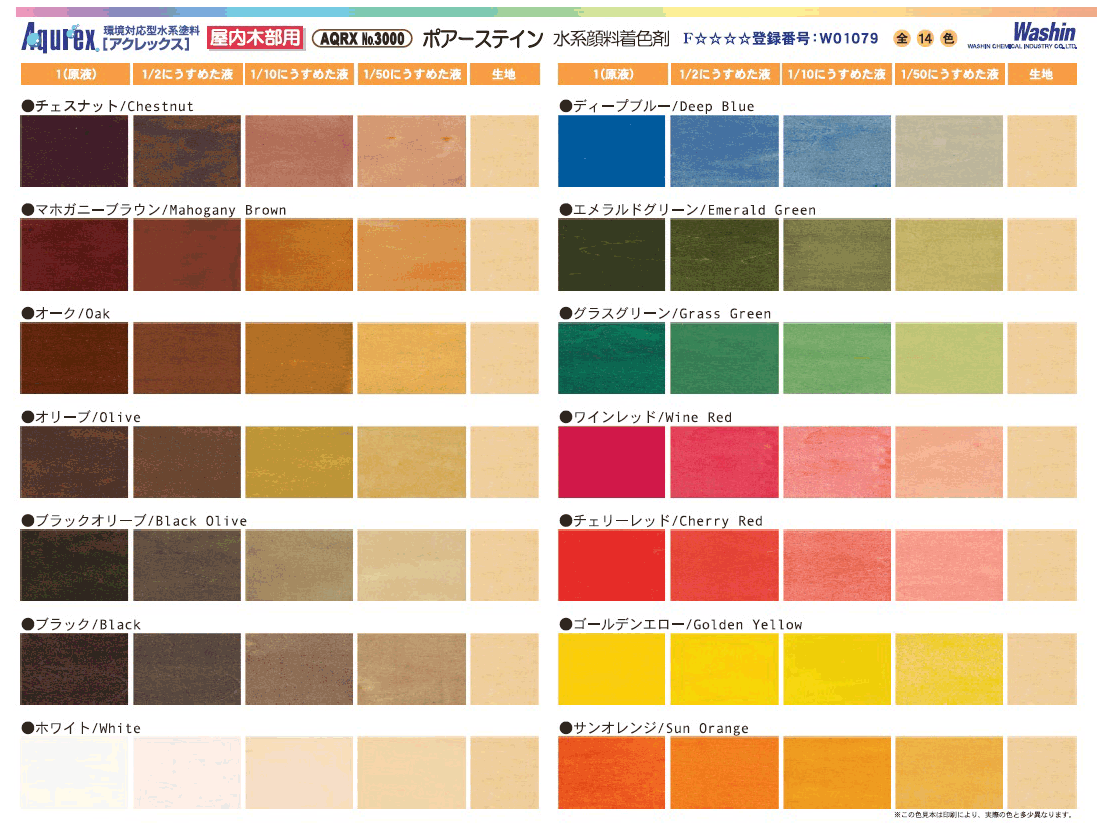The image size is (1097, 825).
Task: Select the Grass Green 1/2 dilution swatch
Action: [x=724, y=357]
